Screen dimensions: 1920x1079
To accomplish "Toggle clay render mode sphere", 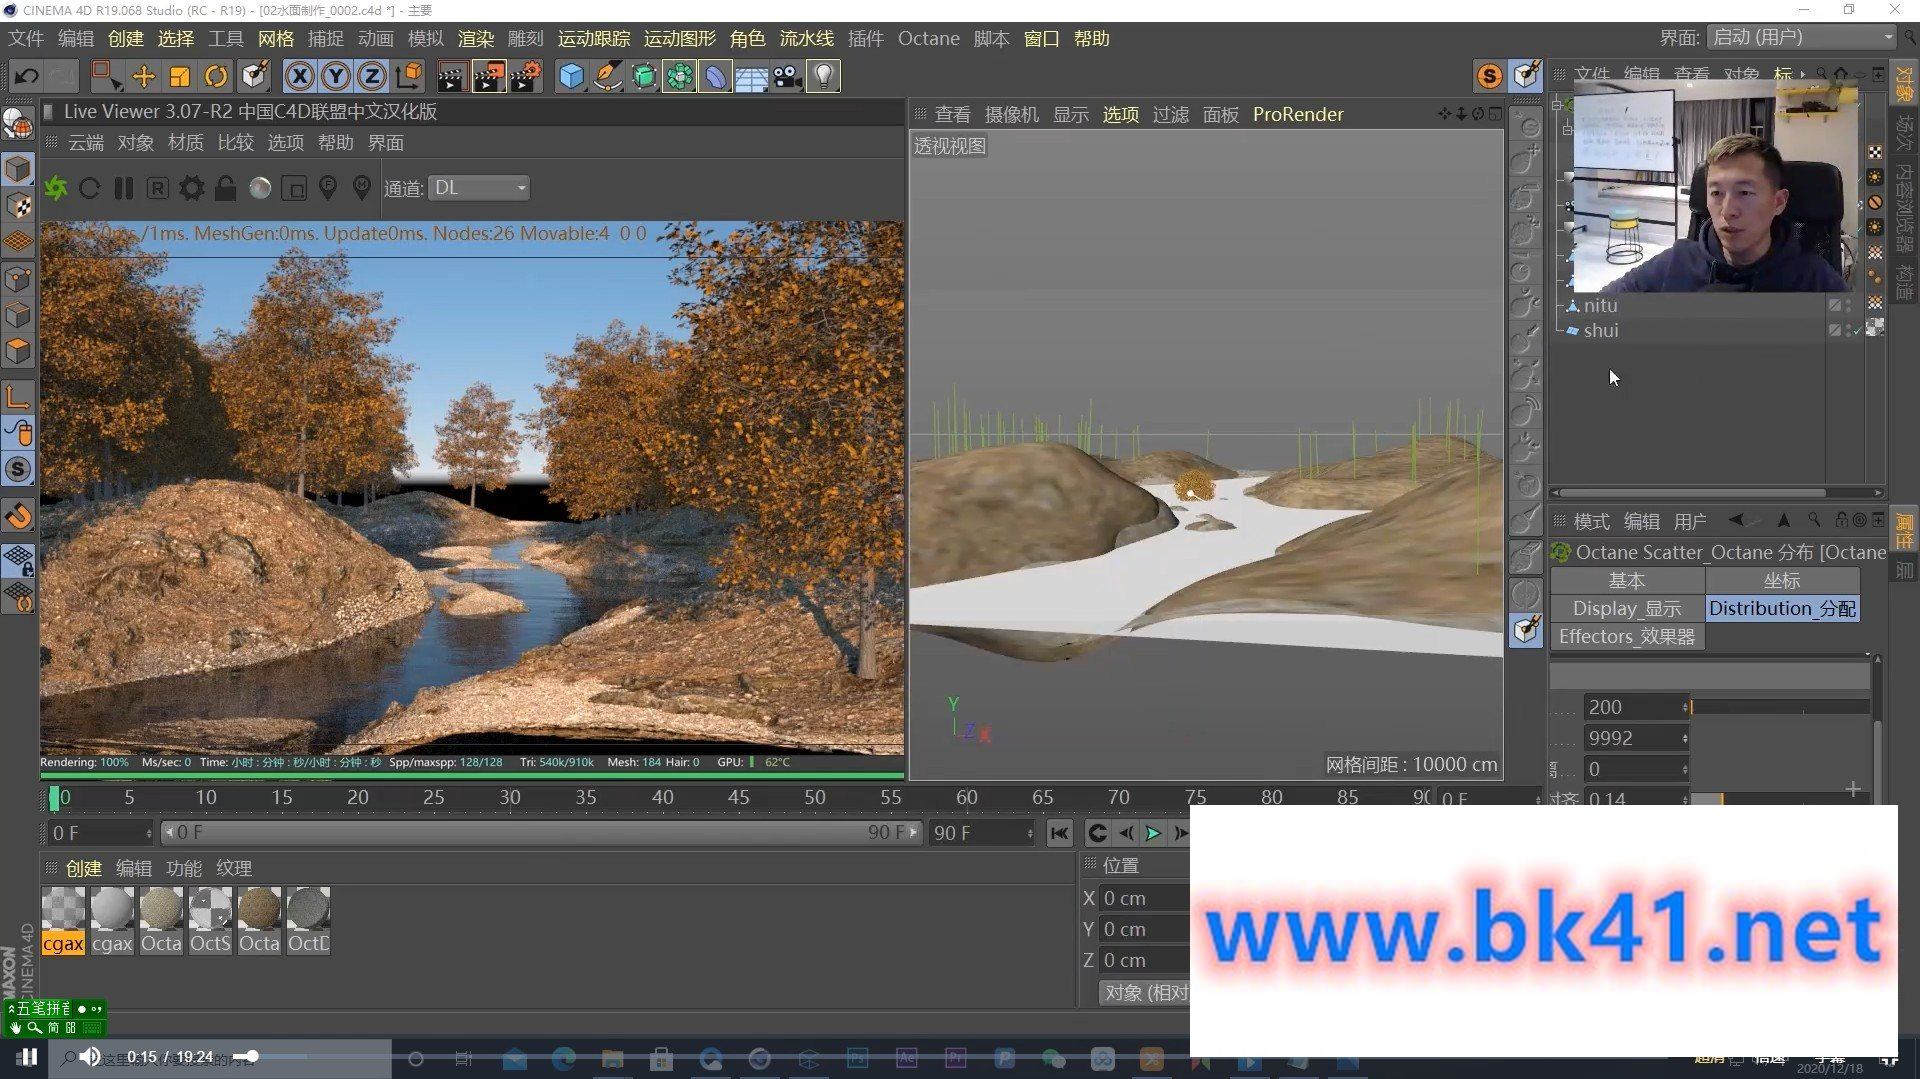I will [260, 188].
